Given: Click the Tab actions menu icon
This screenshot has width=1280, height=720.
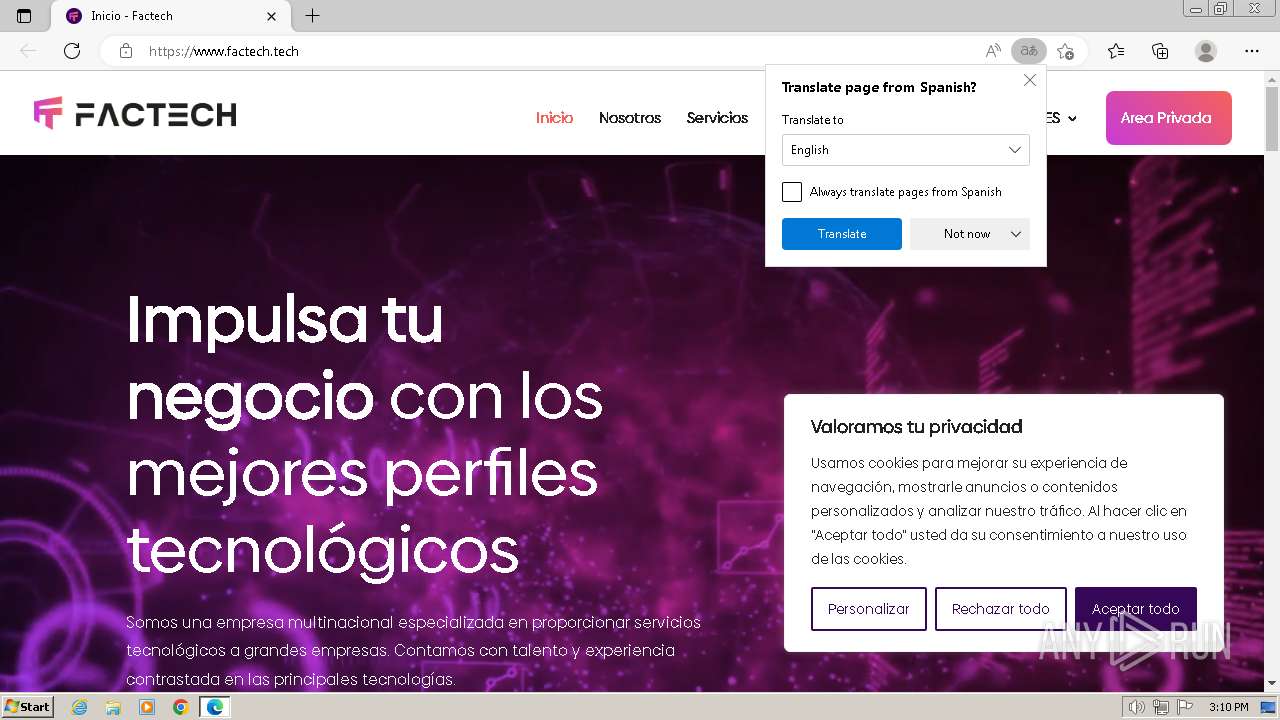Looking at the screenshot, I should (x=24, y=16).
